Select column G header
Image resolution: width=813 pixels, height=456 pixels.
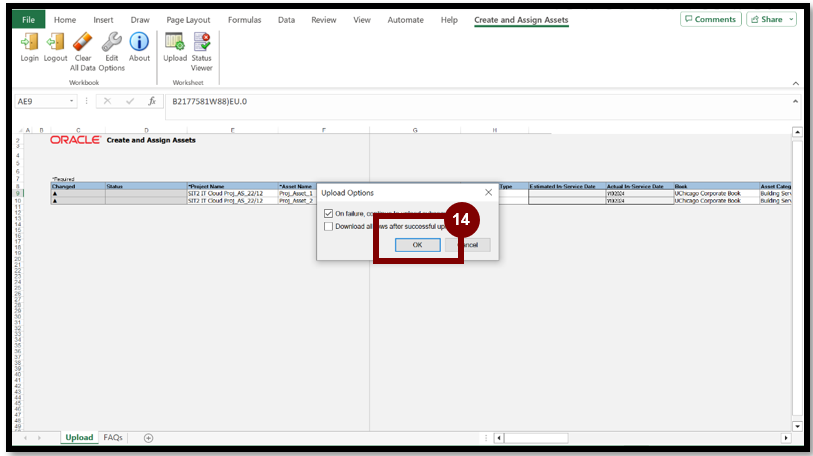415,130
